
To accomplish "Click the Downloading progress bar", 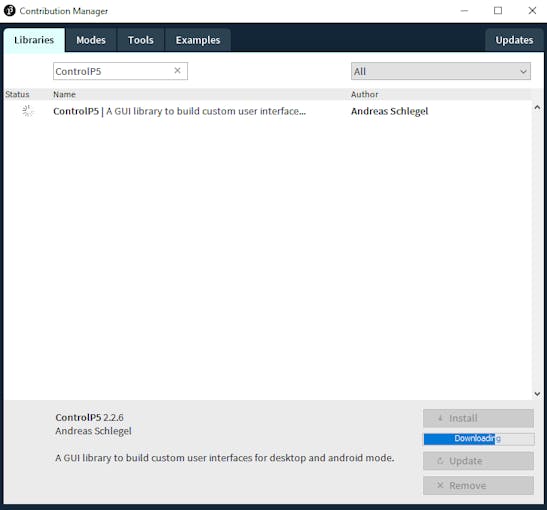I will click(479, 439).
